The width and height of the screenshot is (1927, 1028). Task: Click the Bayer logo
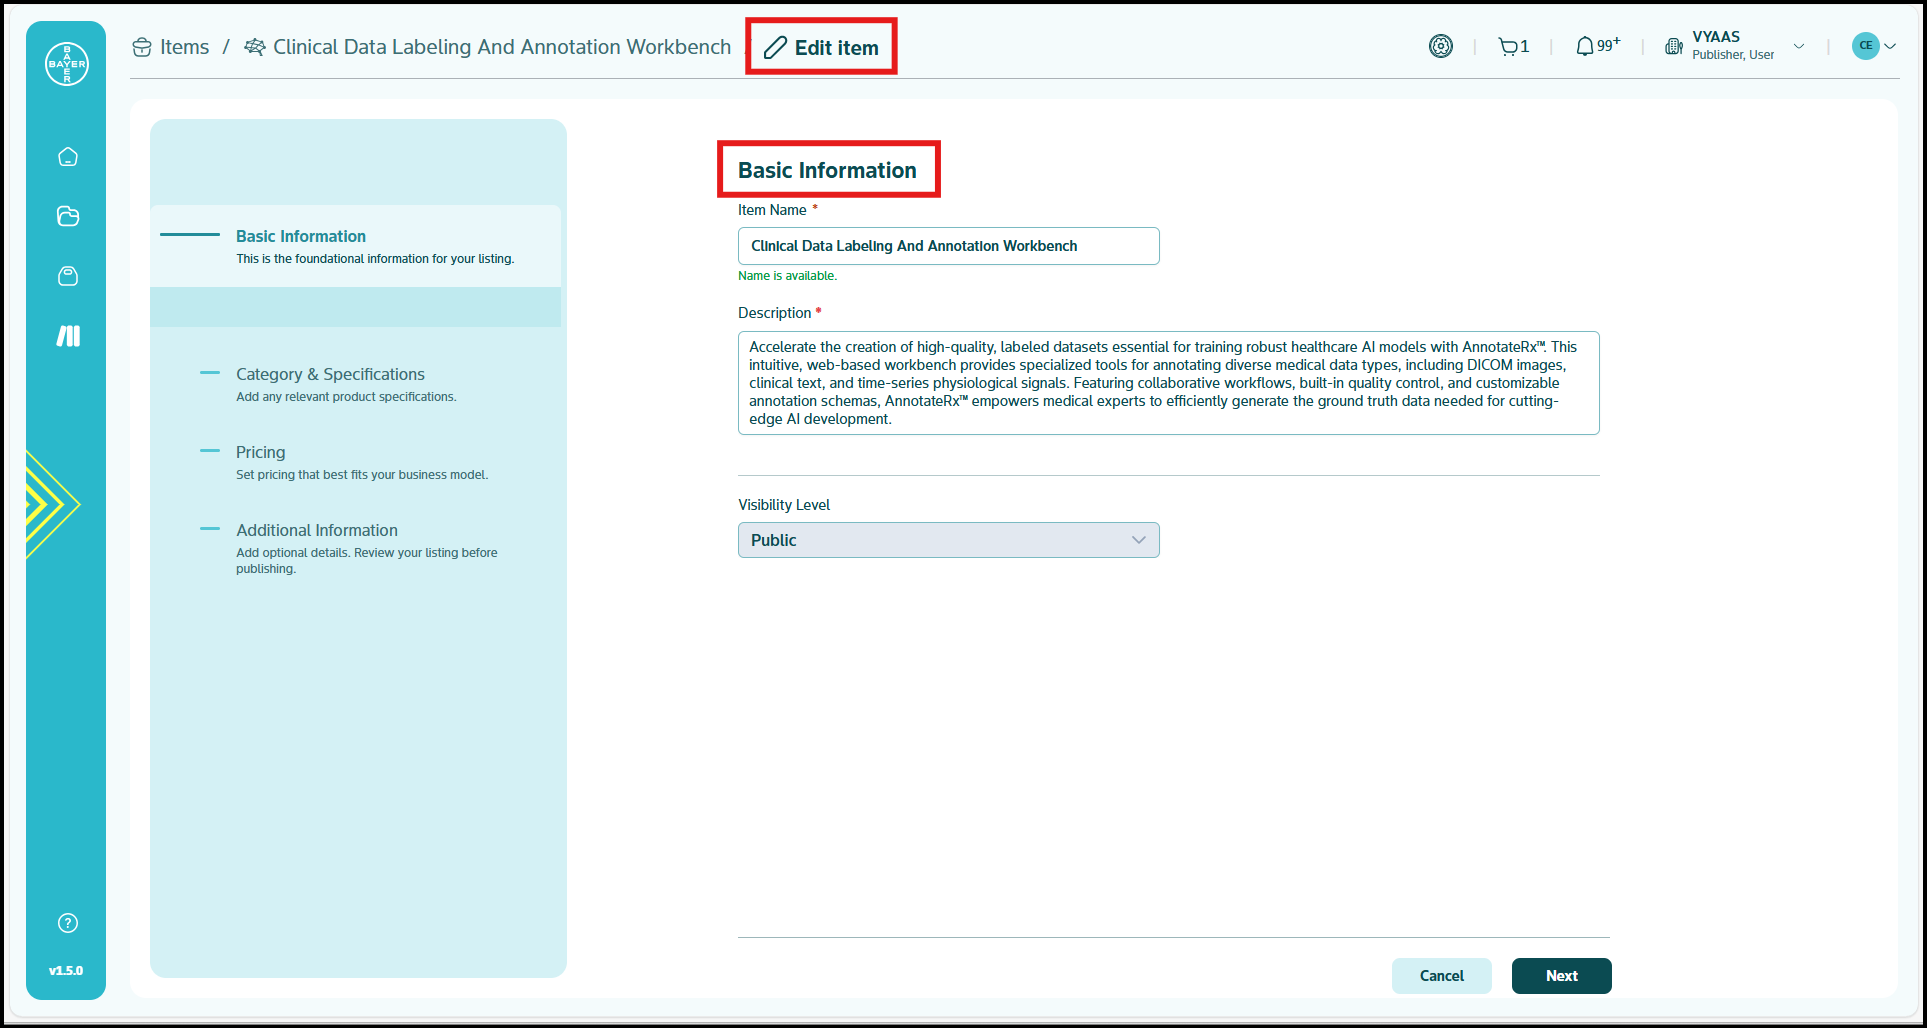click(65, 63)
